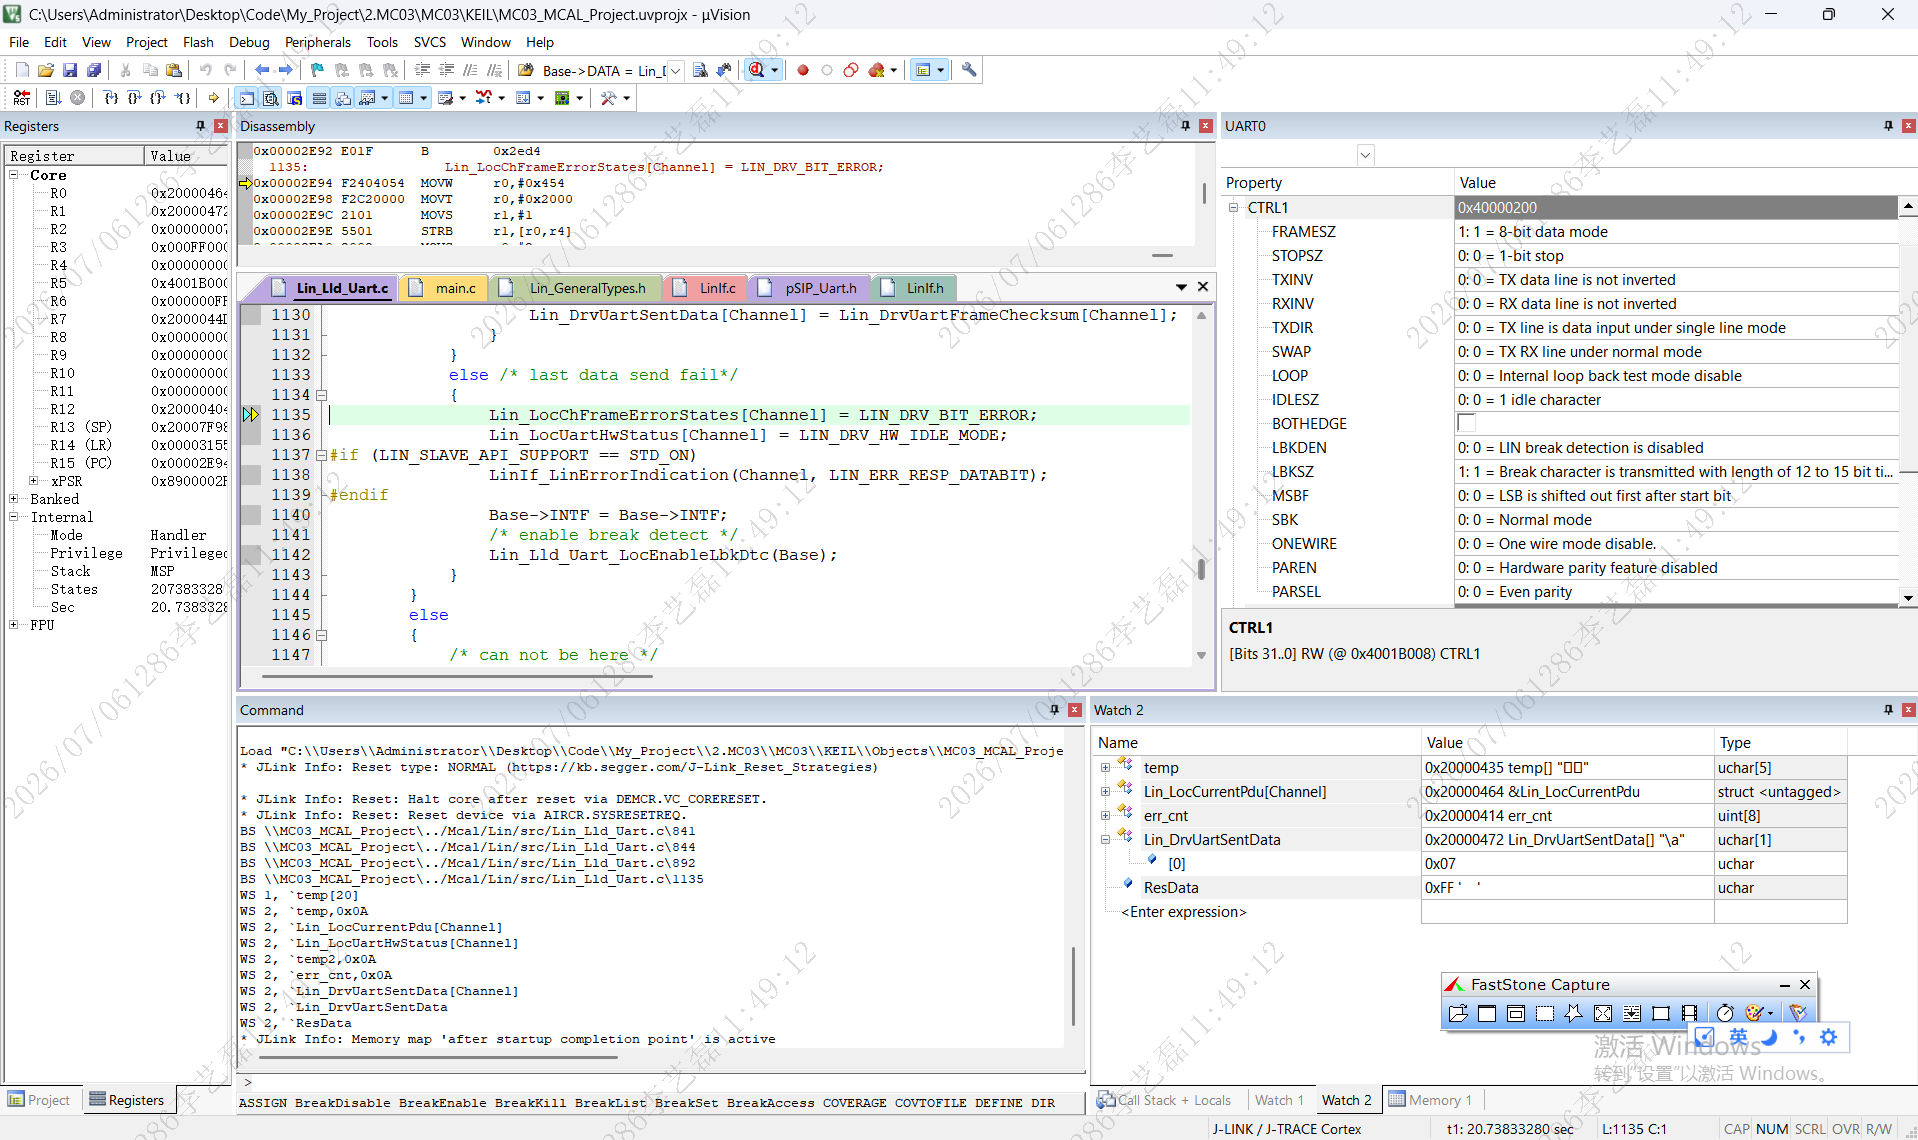
Task: FastStone capture rectangular region icon
Action: coord(1545,1013)
